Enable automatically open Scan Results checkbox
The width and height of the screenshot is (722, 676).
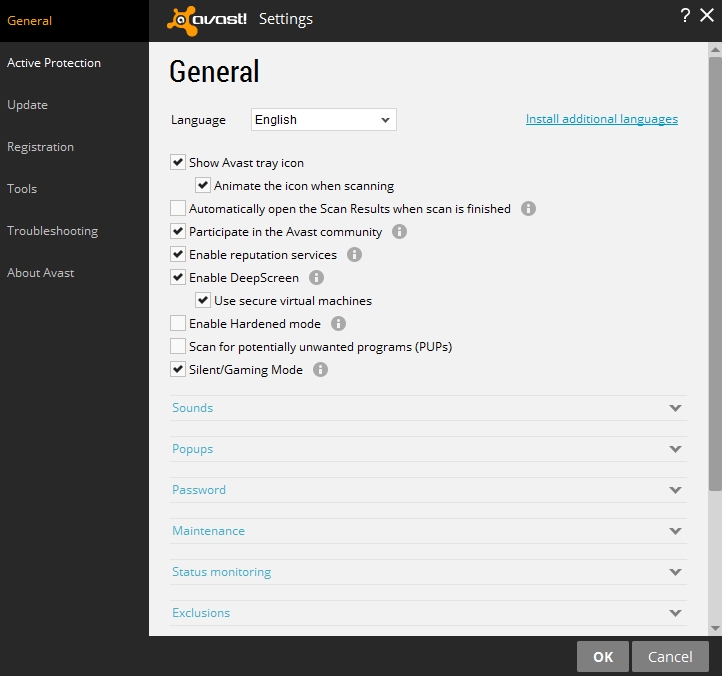[178, 208]
